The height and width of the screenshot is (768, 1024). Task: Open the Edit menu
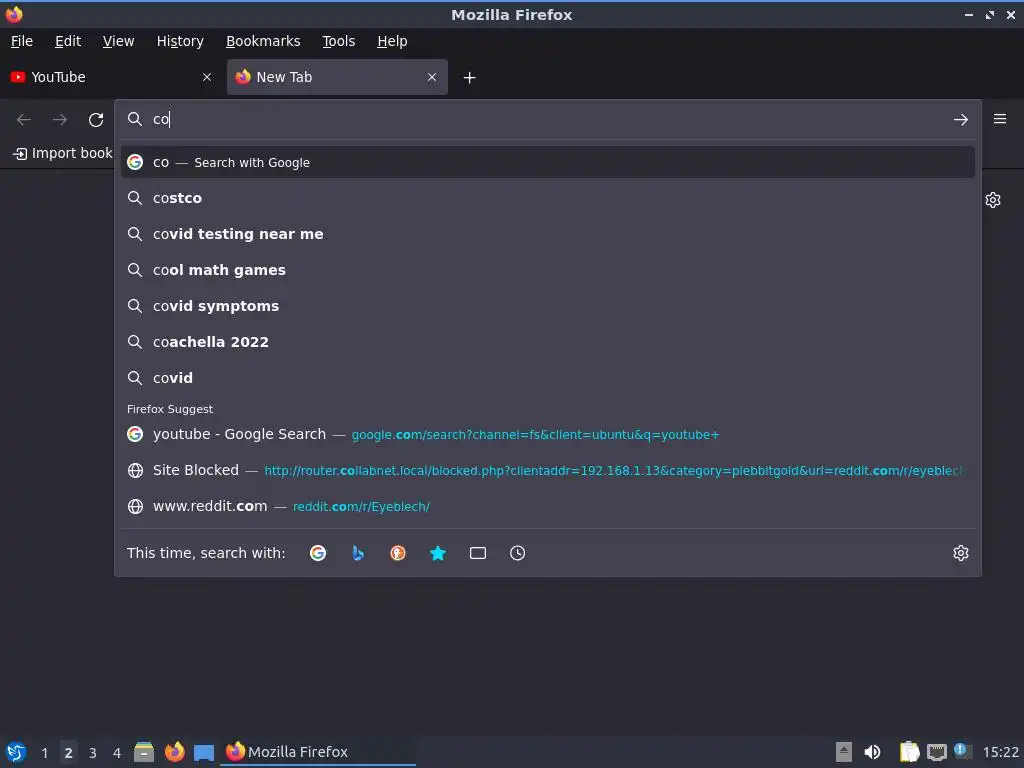pyautogui.click(x=68, y=41)
